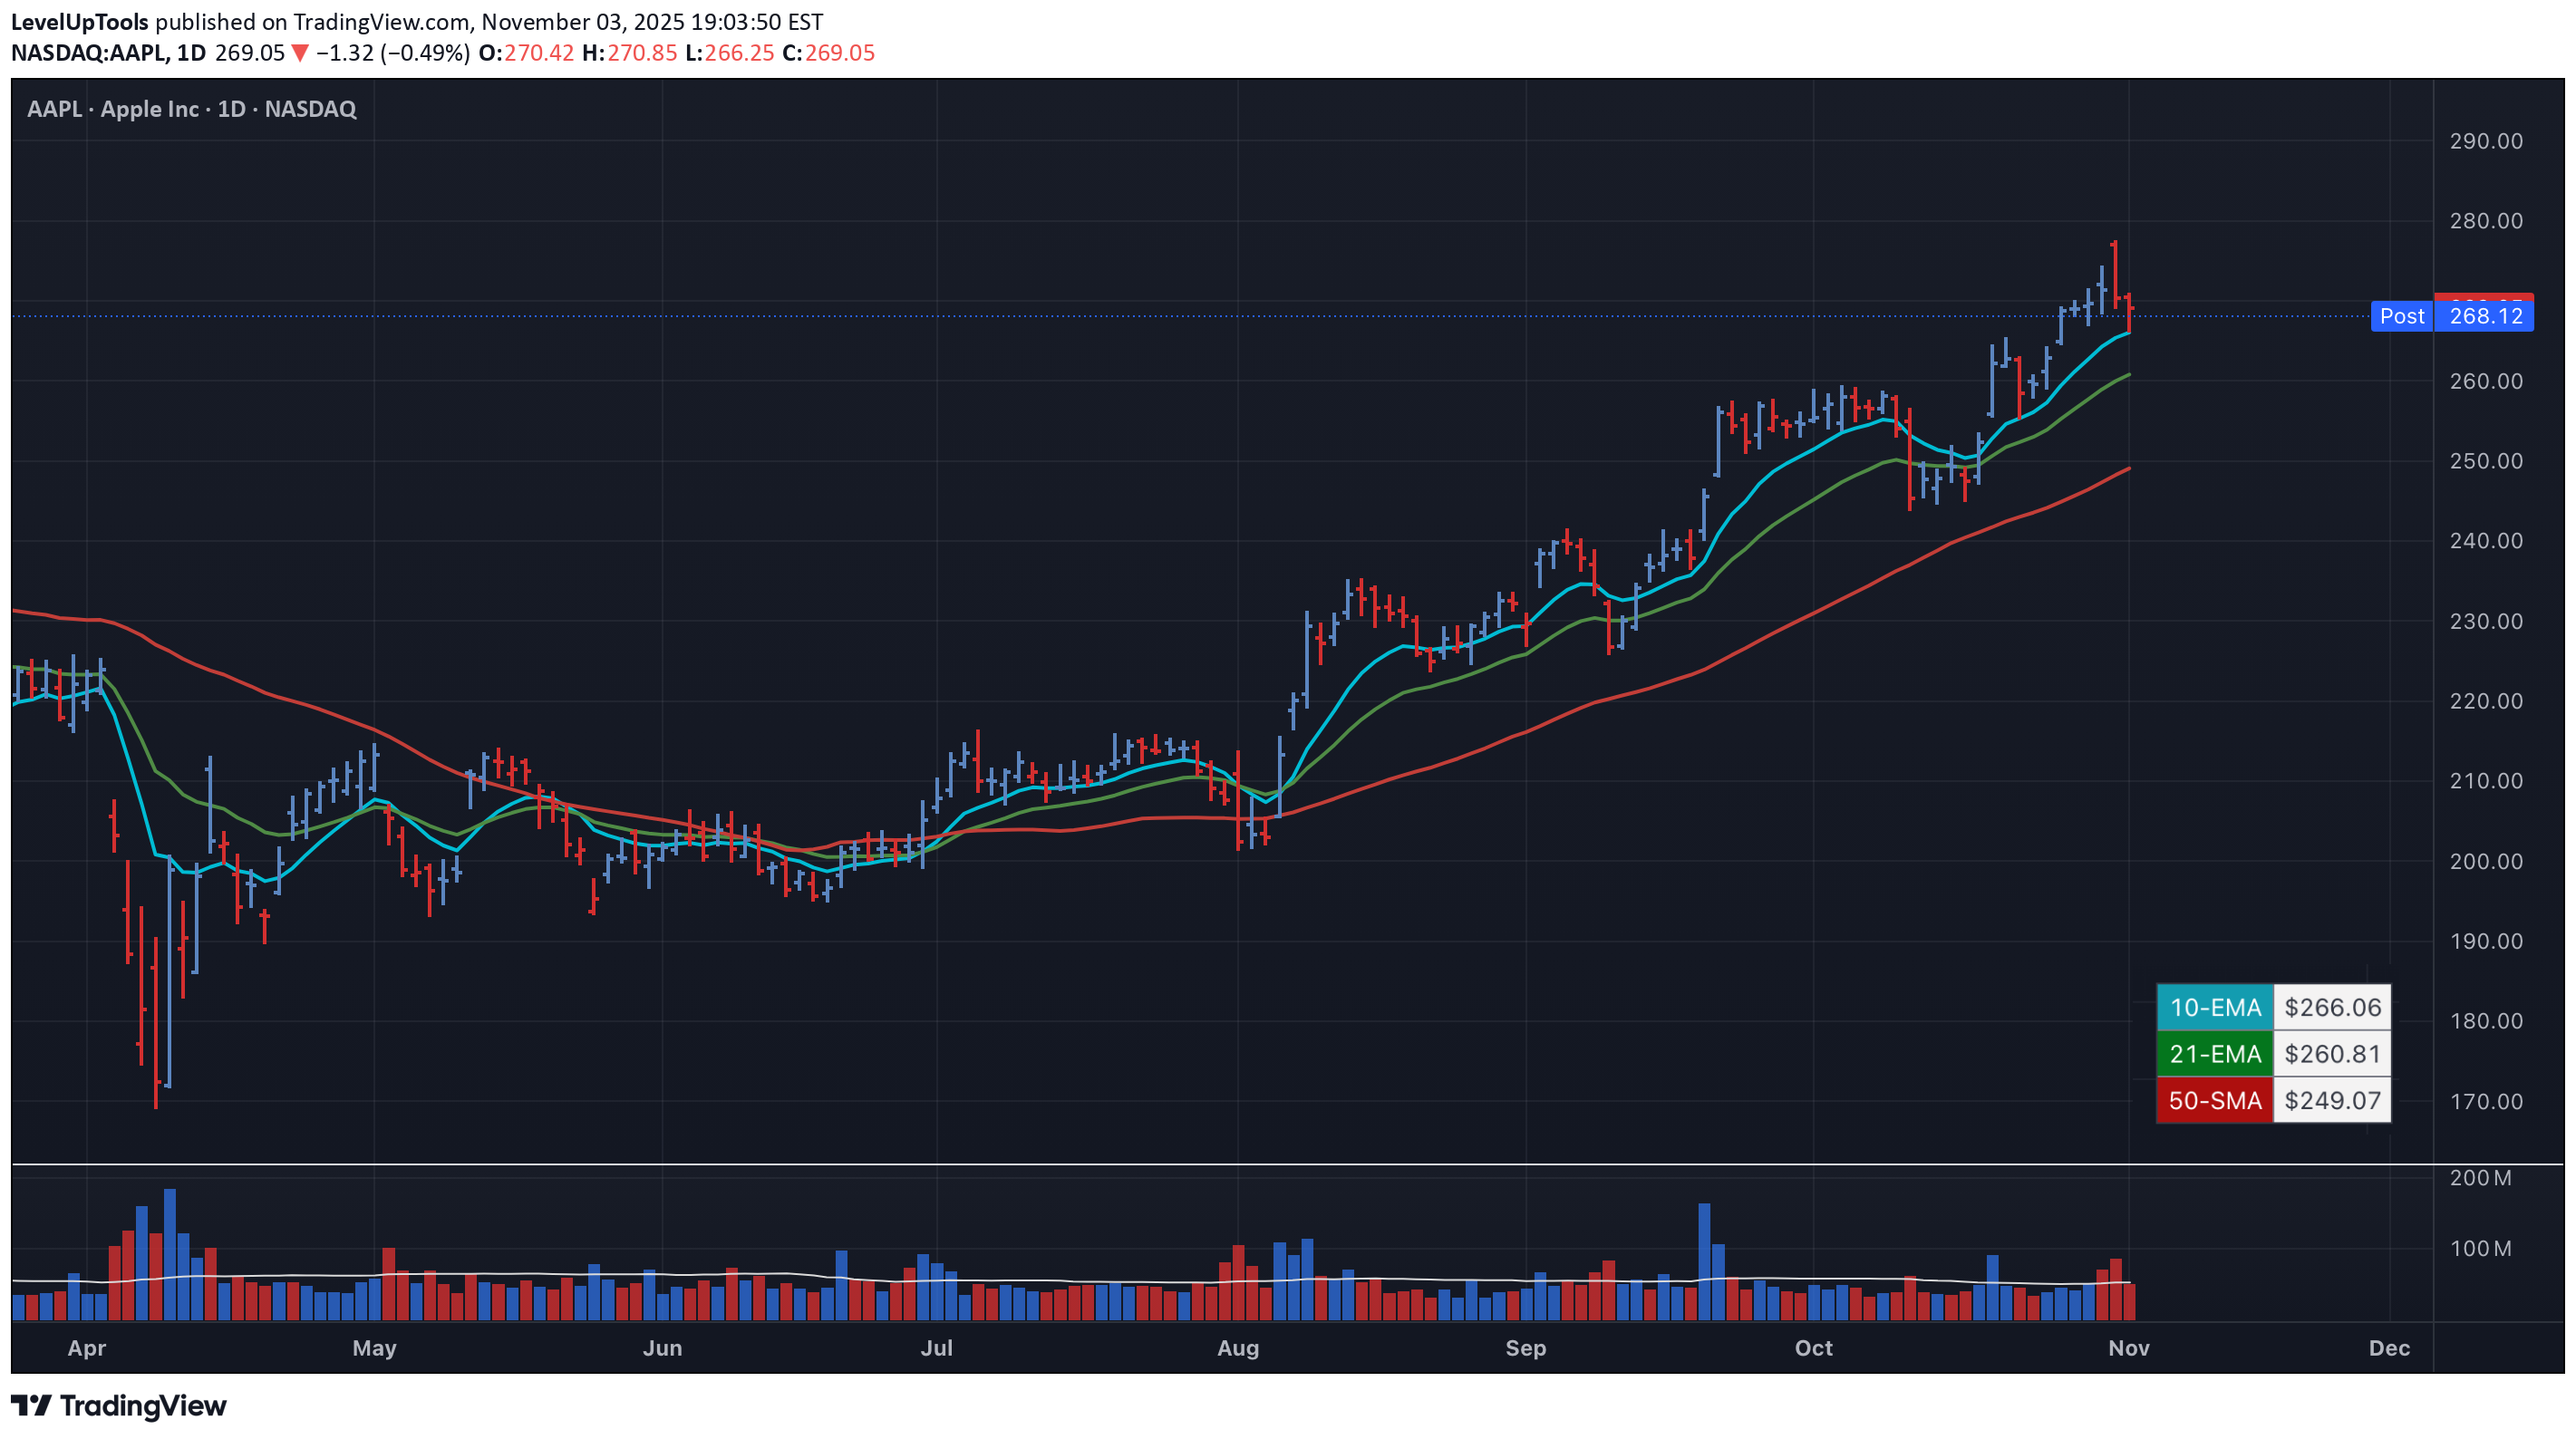2576x1439 pixels.
Task: Click the Apr label on time axis
Action: click(x=87, y=1347)
